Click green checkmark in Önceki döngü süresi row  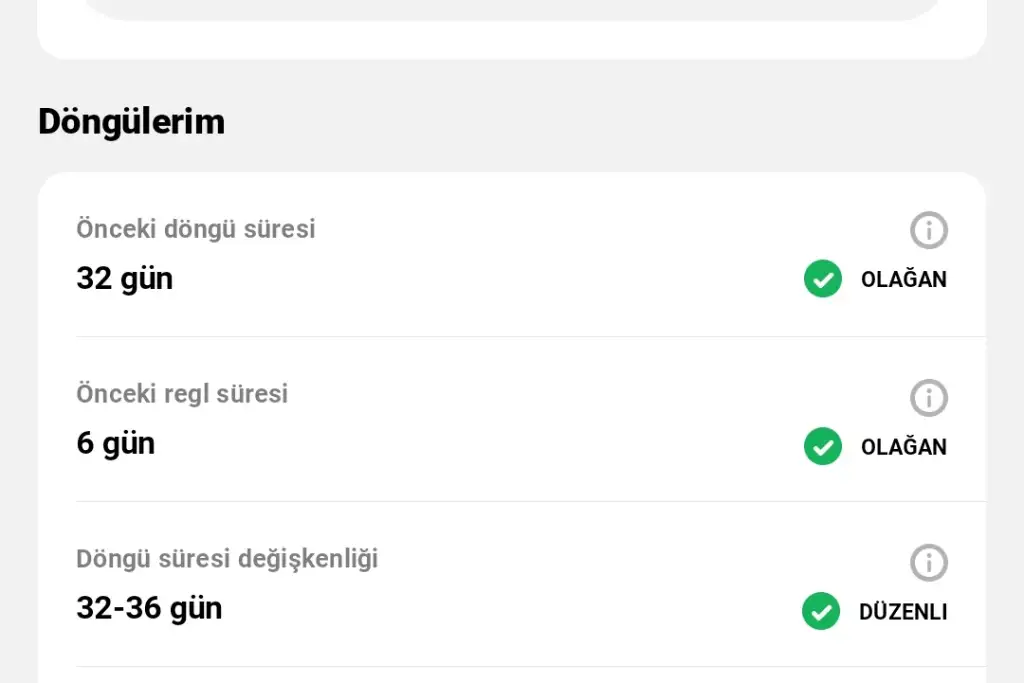coord(823,279)
